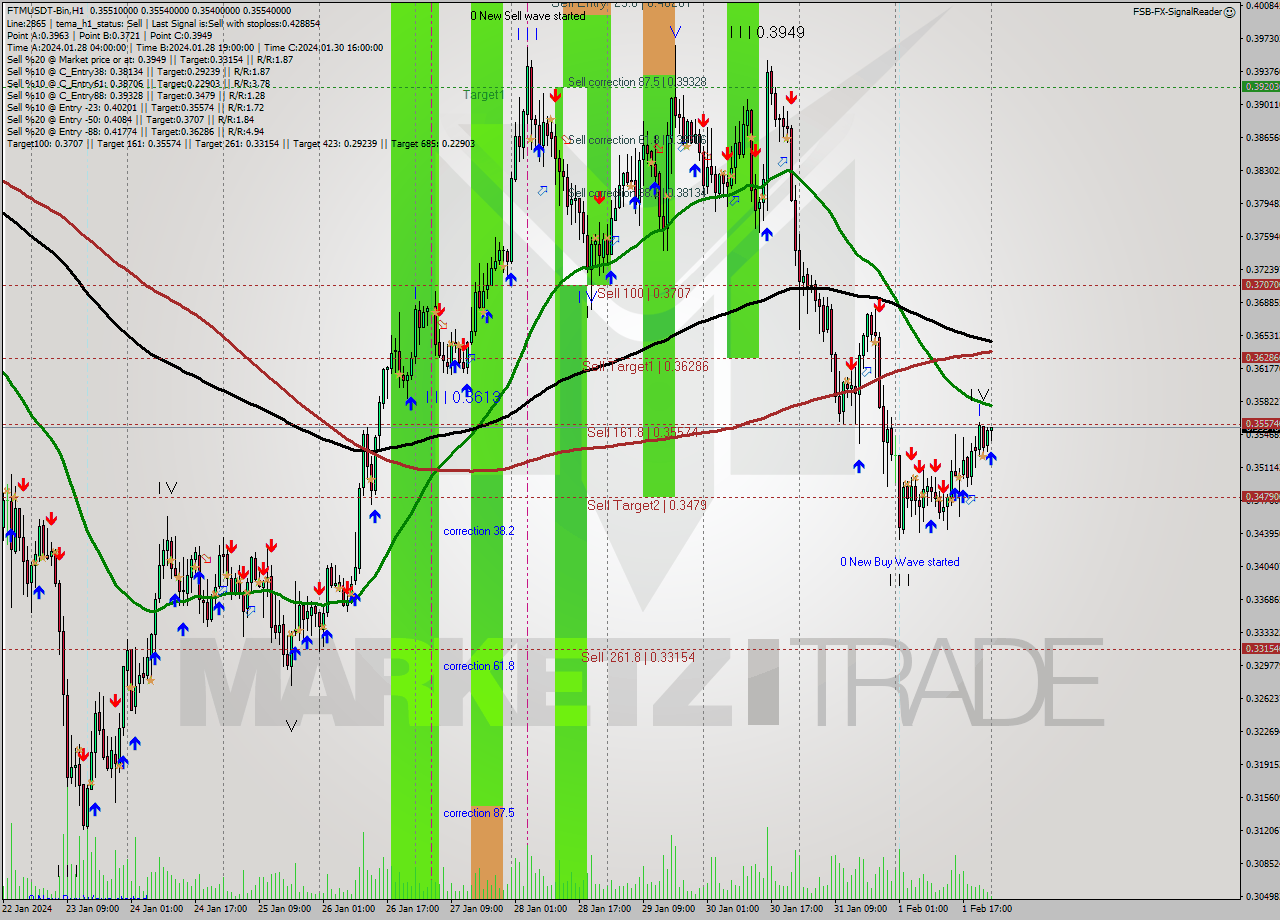Click the '28 Jan 01:00' time axis label
Screen dimensions: 1280x920
541,909
